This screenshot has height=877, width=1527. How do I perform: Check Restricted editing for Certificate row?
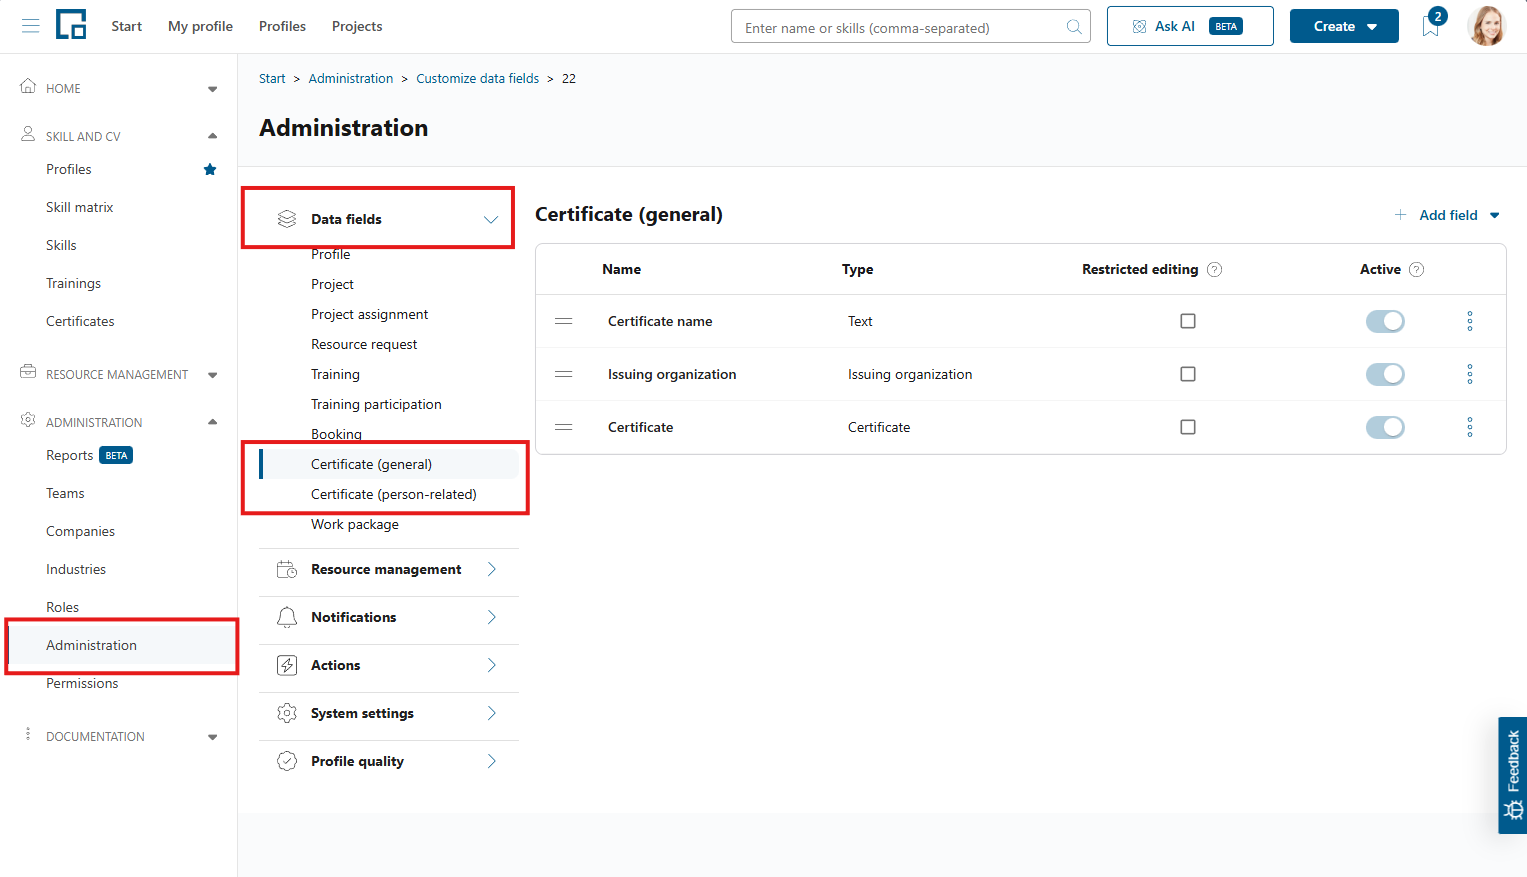pyautogui.click(x=1188, y=427)
